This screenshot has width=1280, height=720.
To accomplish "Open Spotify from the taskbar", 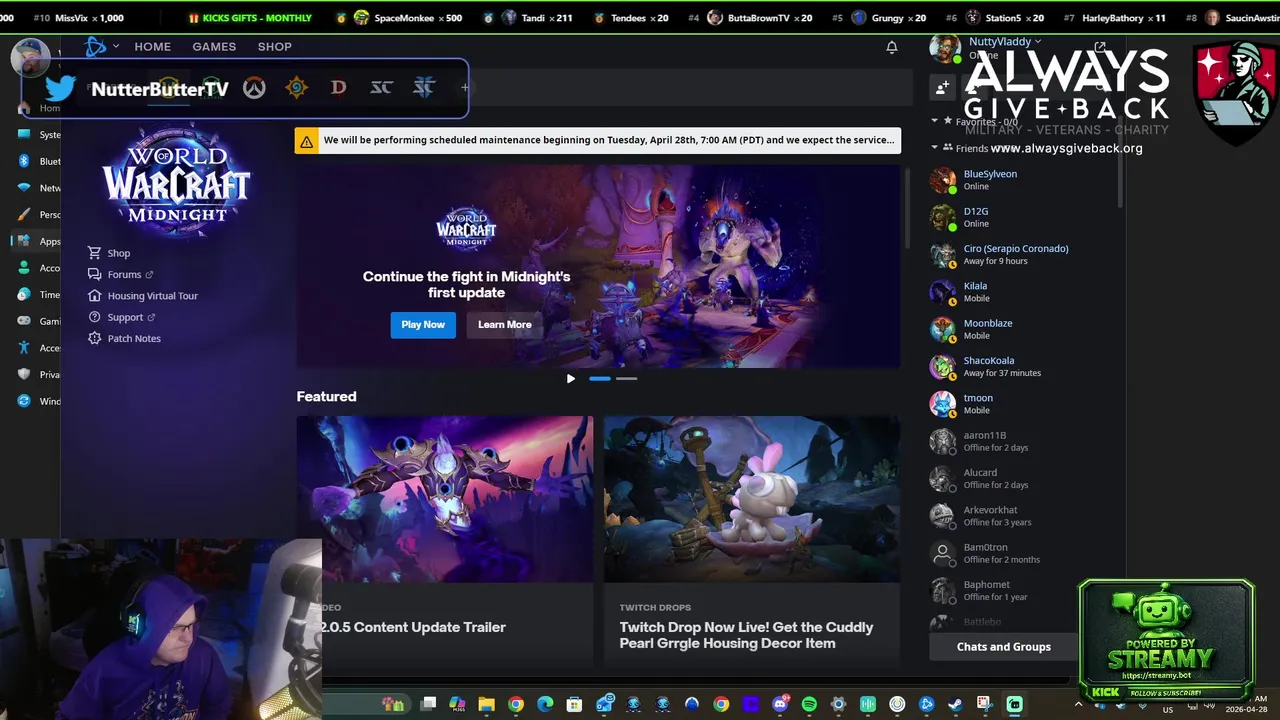I will click(809, 704).
